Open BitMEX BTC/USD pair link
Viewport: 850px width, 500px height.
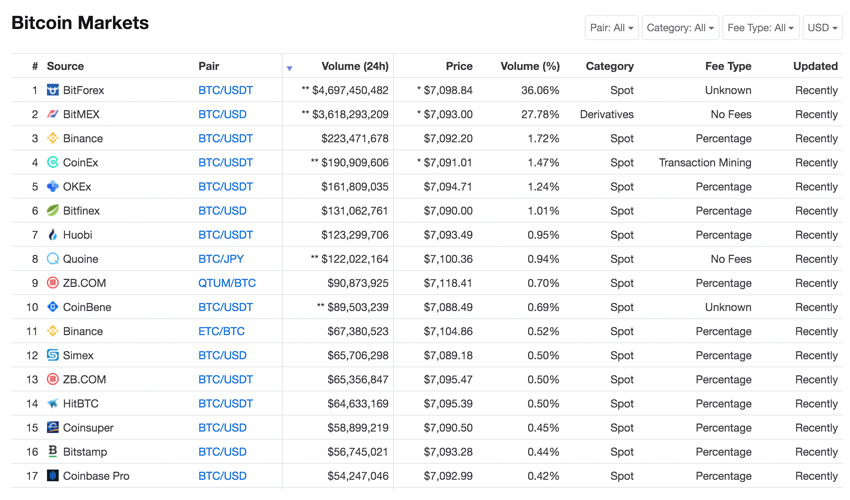coord(222,114)
